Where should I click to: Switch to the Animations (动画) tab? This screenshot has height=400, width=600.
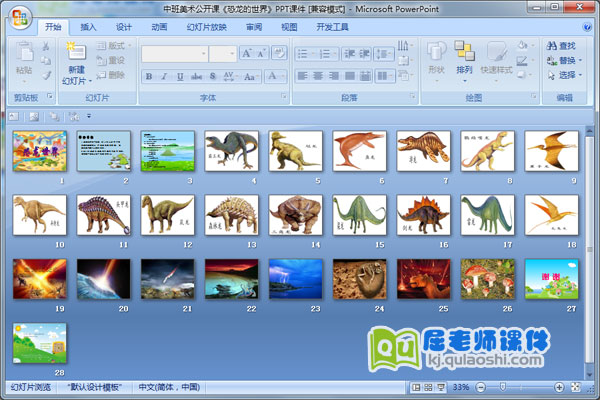(x=158, y=28)
